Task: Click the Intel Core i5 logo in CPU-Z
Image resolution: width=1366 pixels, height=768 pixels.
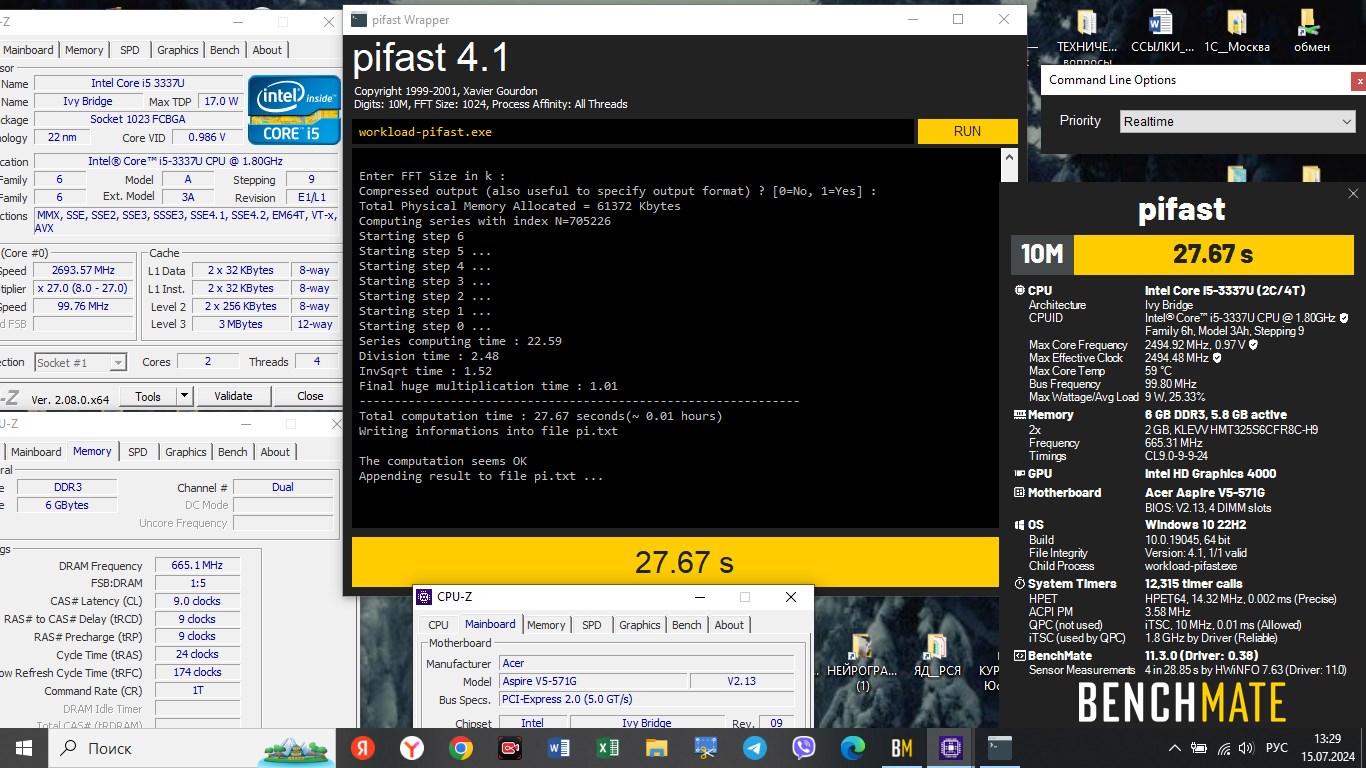Action: point(294,108)
